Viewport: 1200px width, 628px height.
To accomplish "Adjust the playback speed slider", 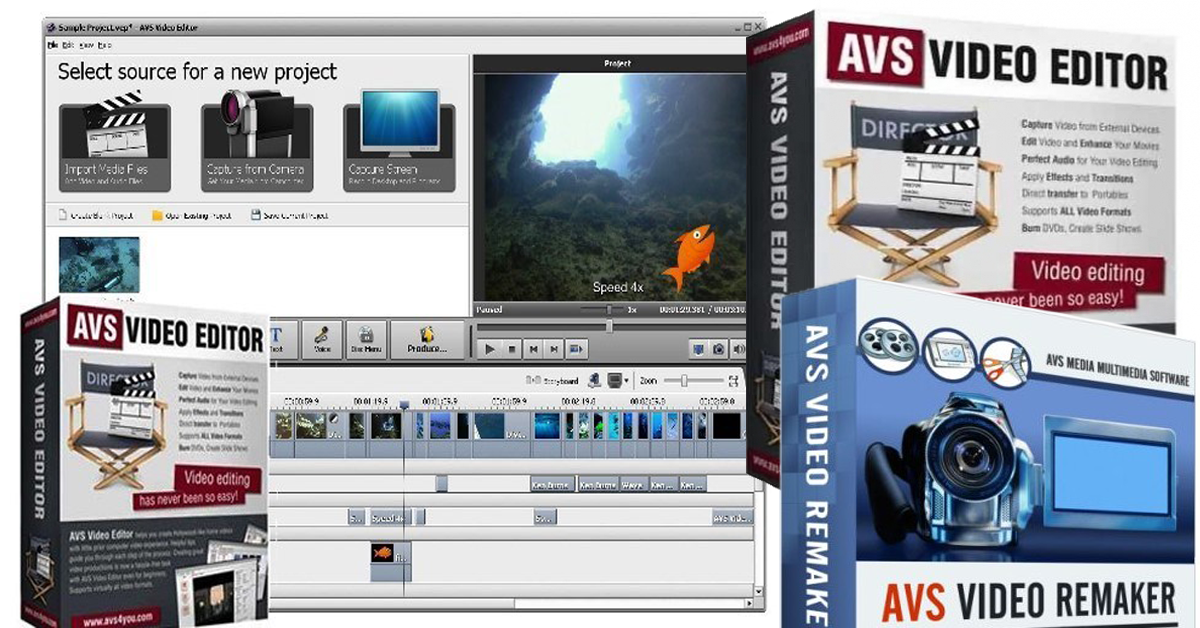I will pos(610,310).
